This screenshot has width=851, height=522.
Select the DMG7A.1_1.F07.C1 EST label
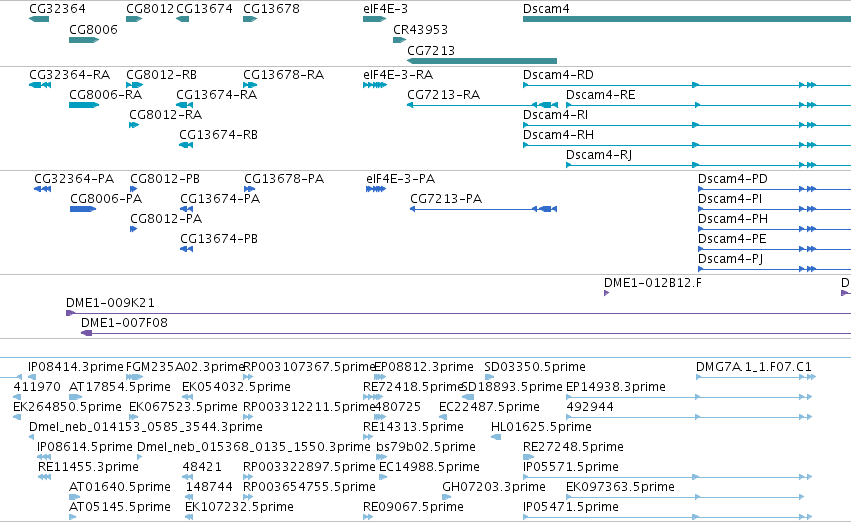click(754, 367)
